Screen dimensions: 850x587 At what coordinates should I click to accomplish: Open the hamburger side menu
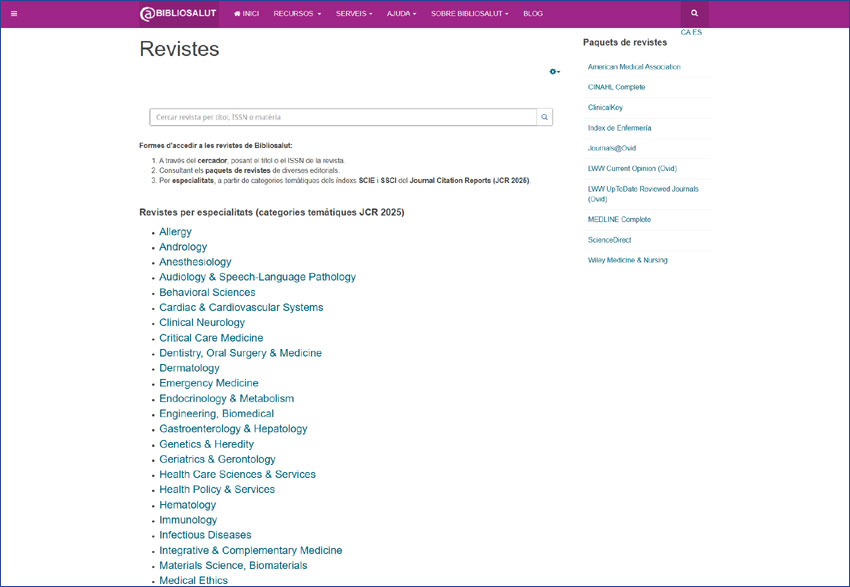pyautogui.click(x=14, y=14)
